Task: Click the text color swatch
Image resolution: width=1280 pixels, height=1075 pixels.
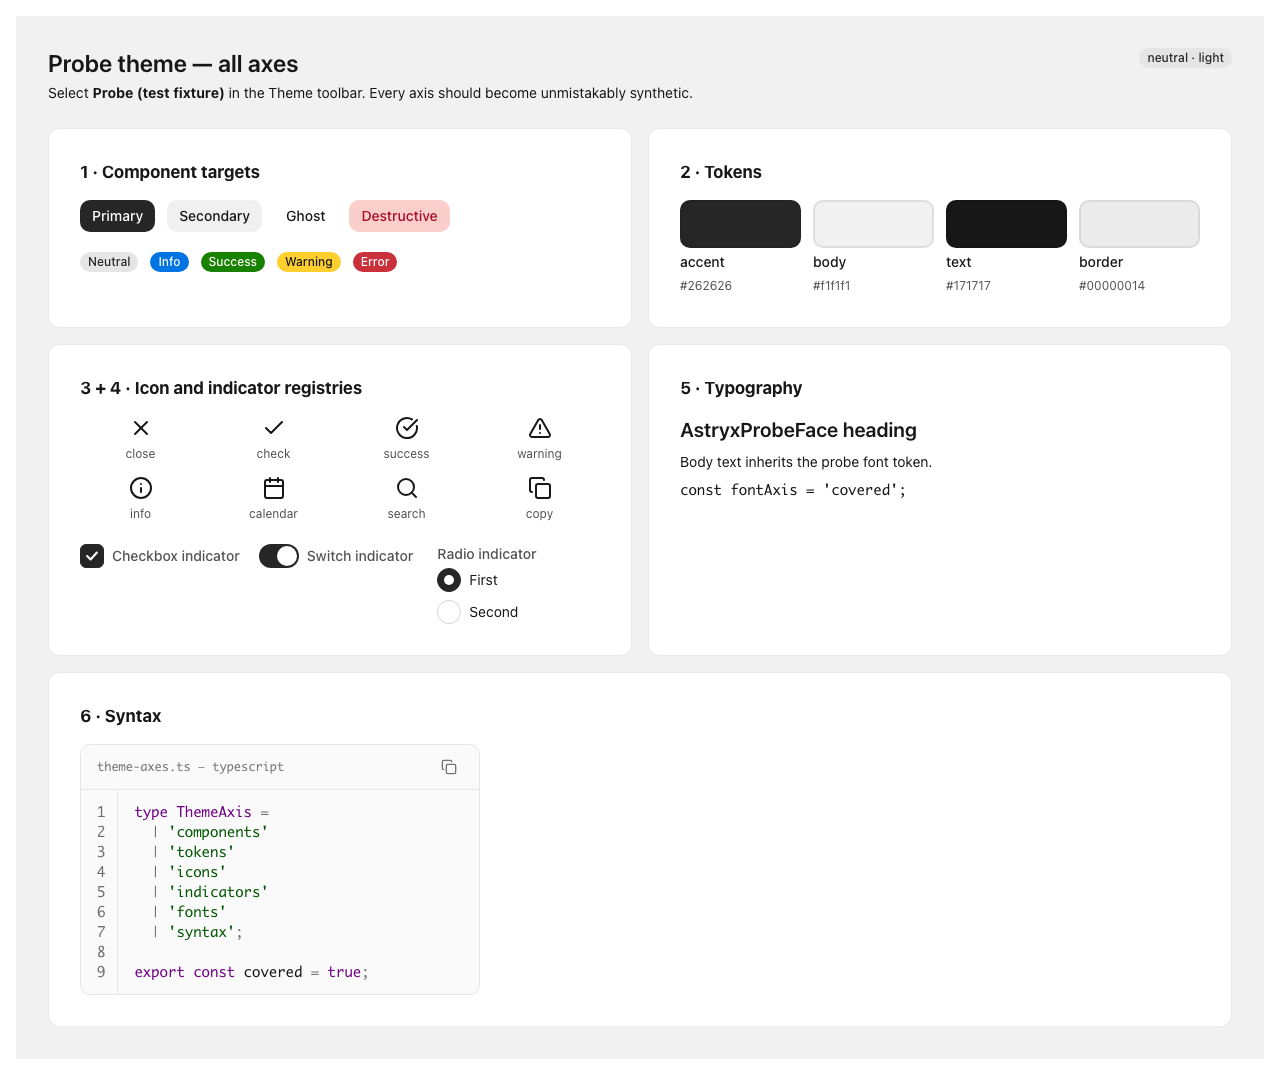Action: click(x=1006, y=224)
